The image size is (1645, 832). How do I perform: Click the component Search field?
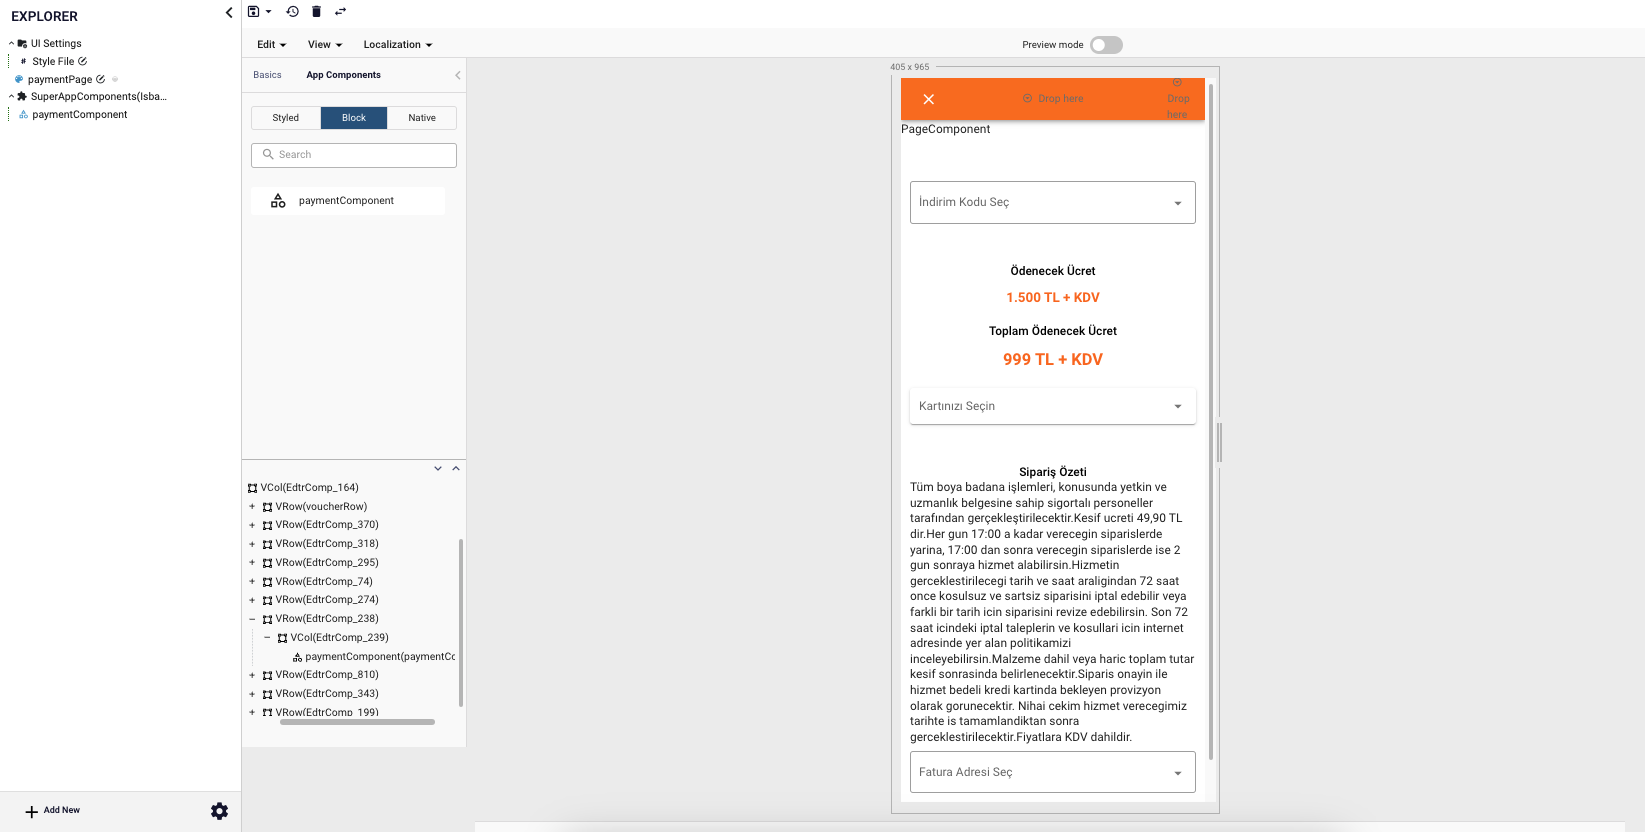(354, 155)
